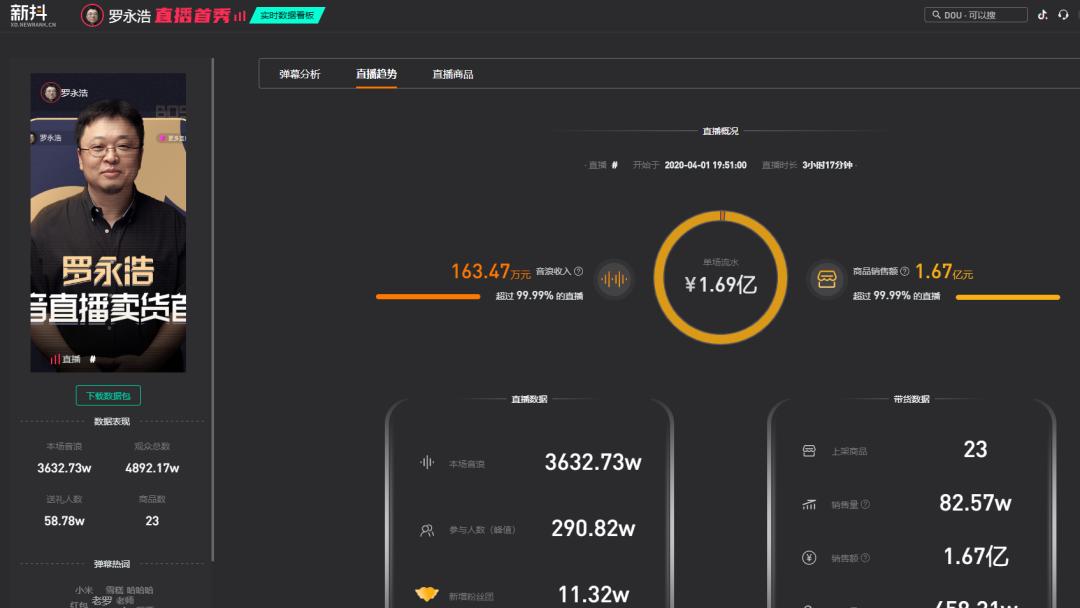Click help icon beside 销售额 in 带货数据

tap(865, 558)
